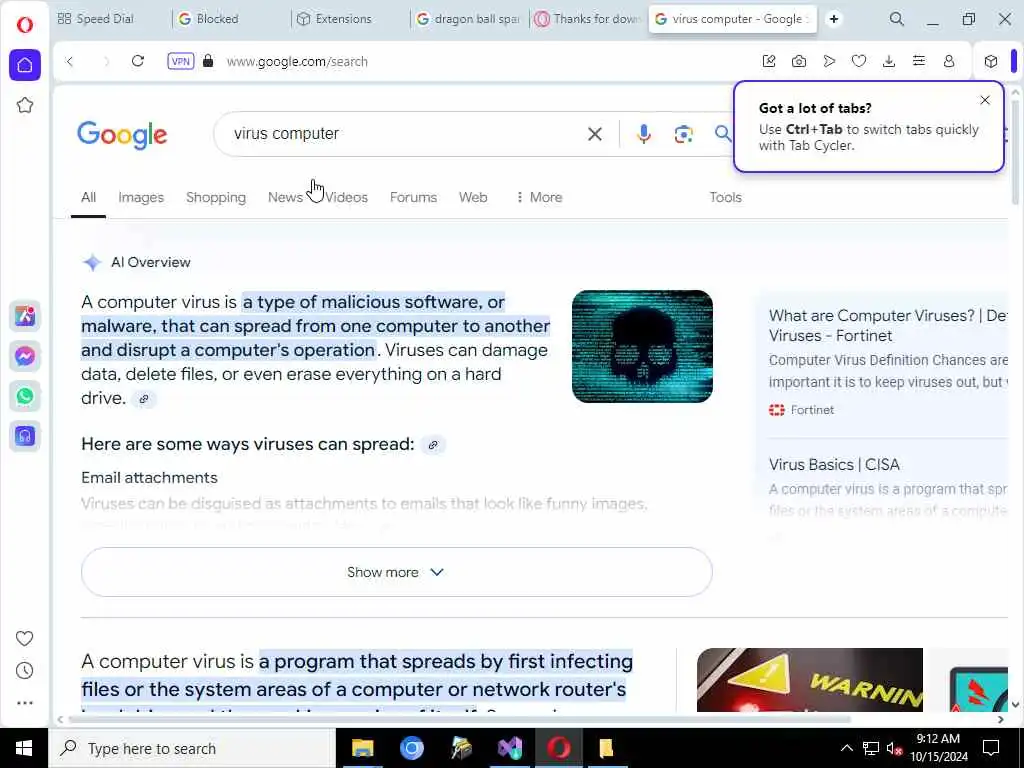Take a snapshot with camera icon
This screenshot has width=1024, height=768.
click(799, 61)
